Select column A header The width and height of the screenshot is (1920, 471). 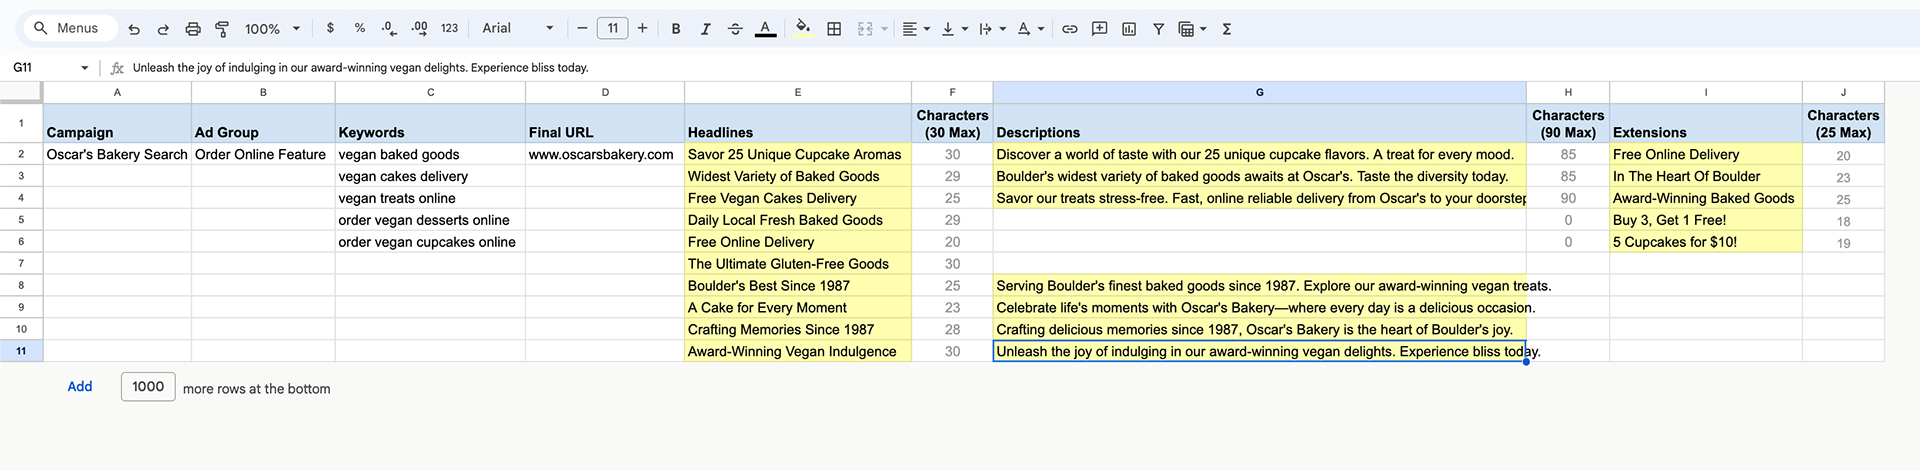117,92
